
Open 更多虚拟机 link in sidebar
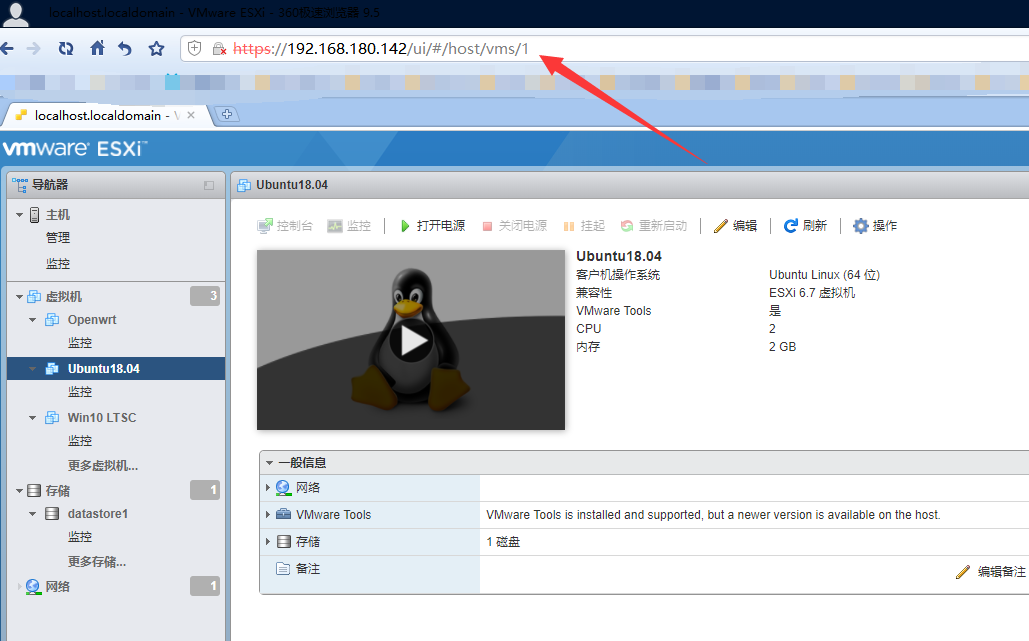click(x=104, y=463)
